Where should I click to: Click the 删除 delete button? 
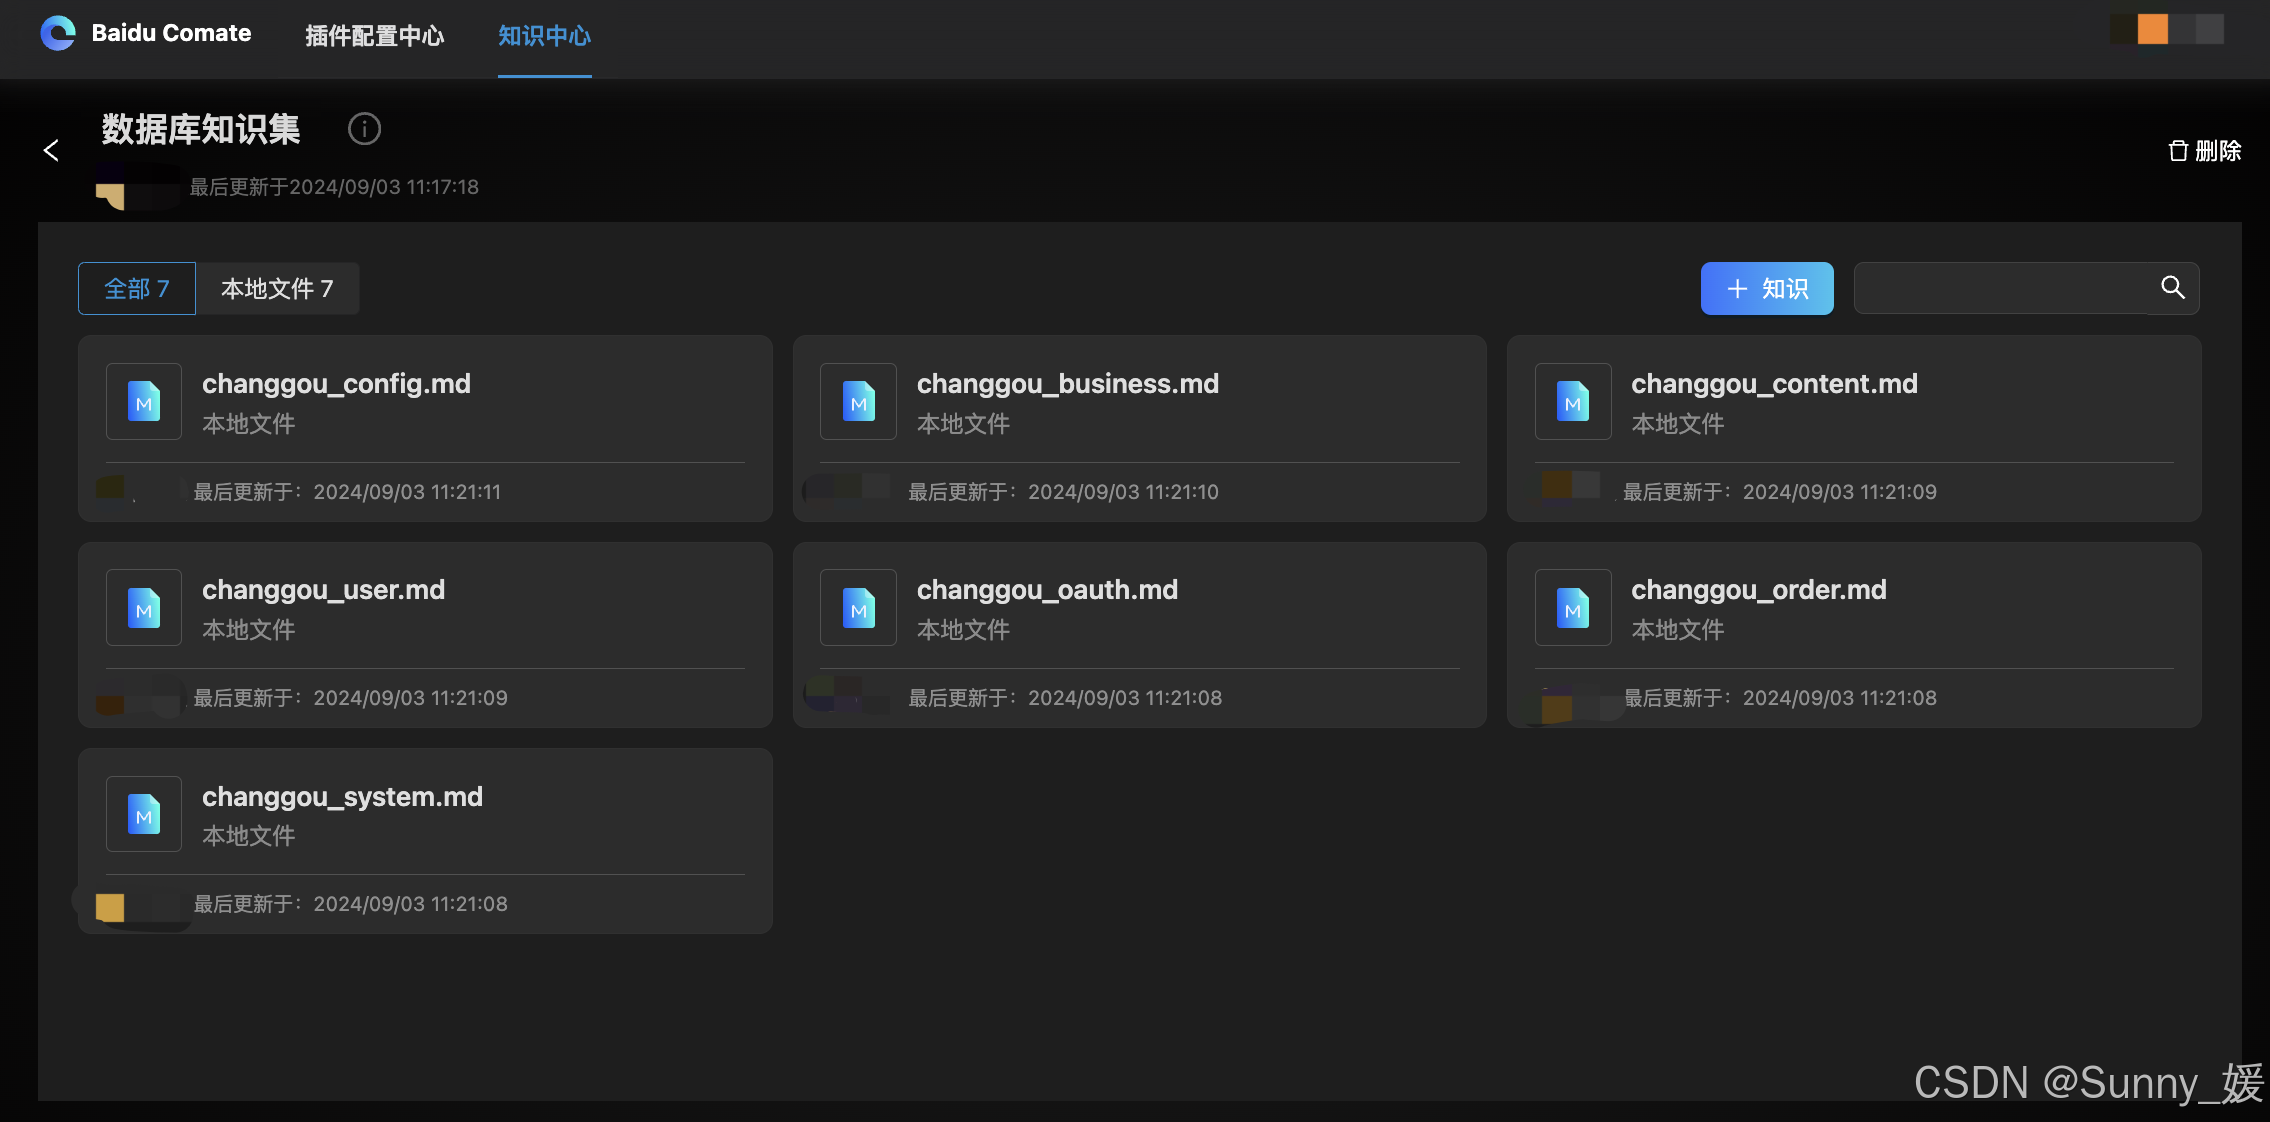coord(2204,151)
